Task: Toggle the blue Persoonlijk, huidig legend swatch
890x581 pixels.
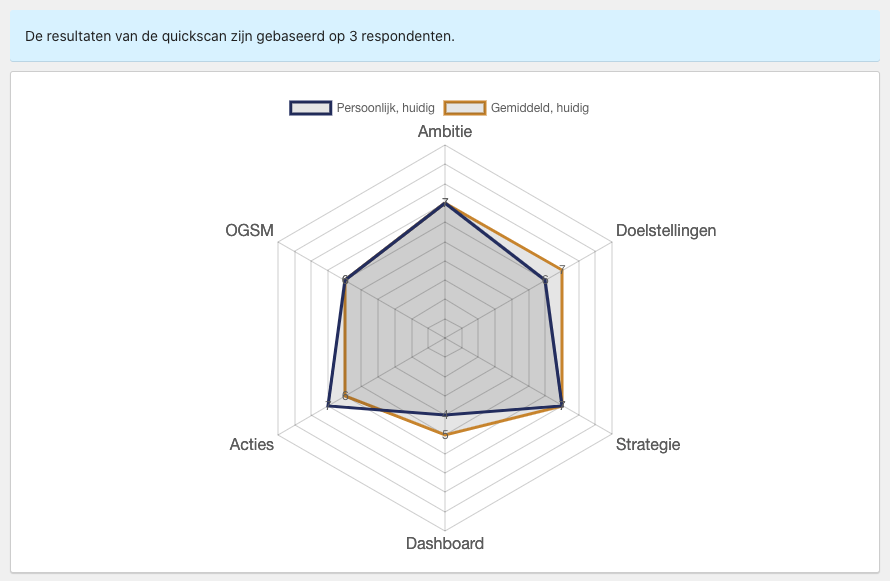Action: point(310,108)
